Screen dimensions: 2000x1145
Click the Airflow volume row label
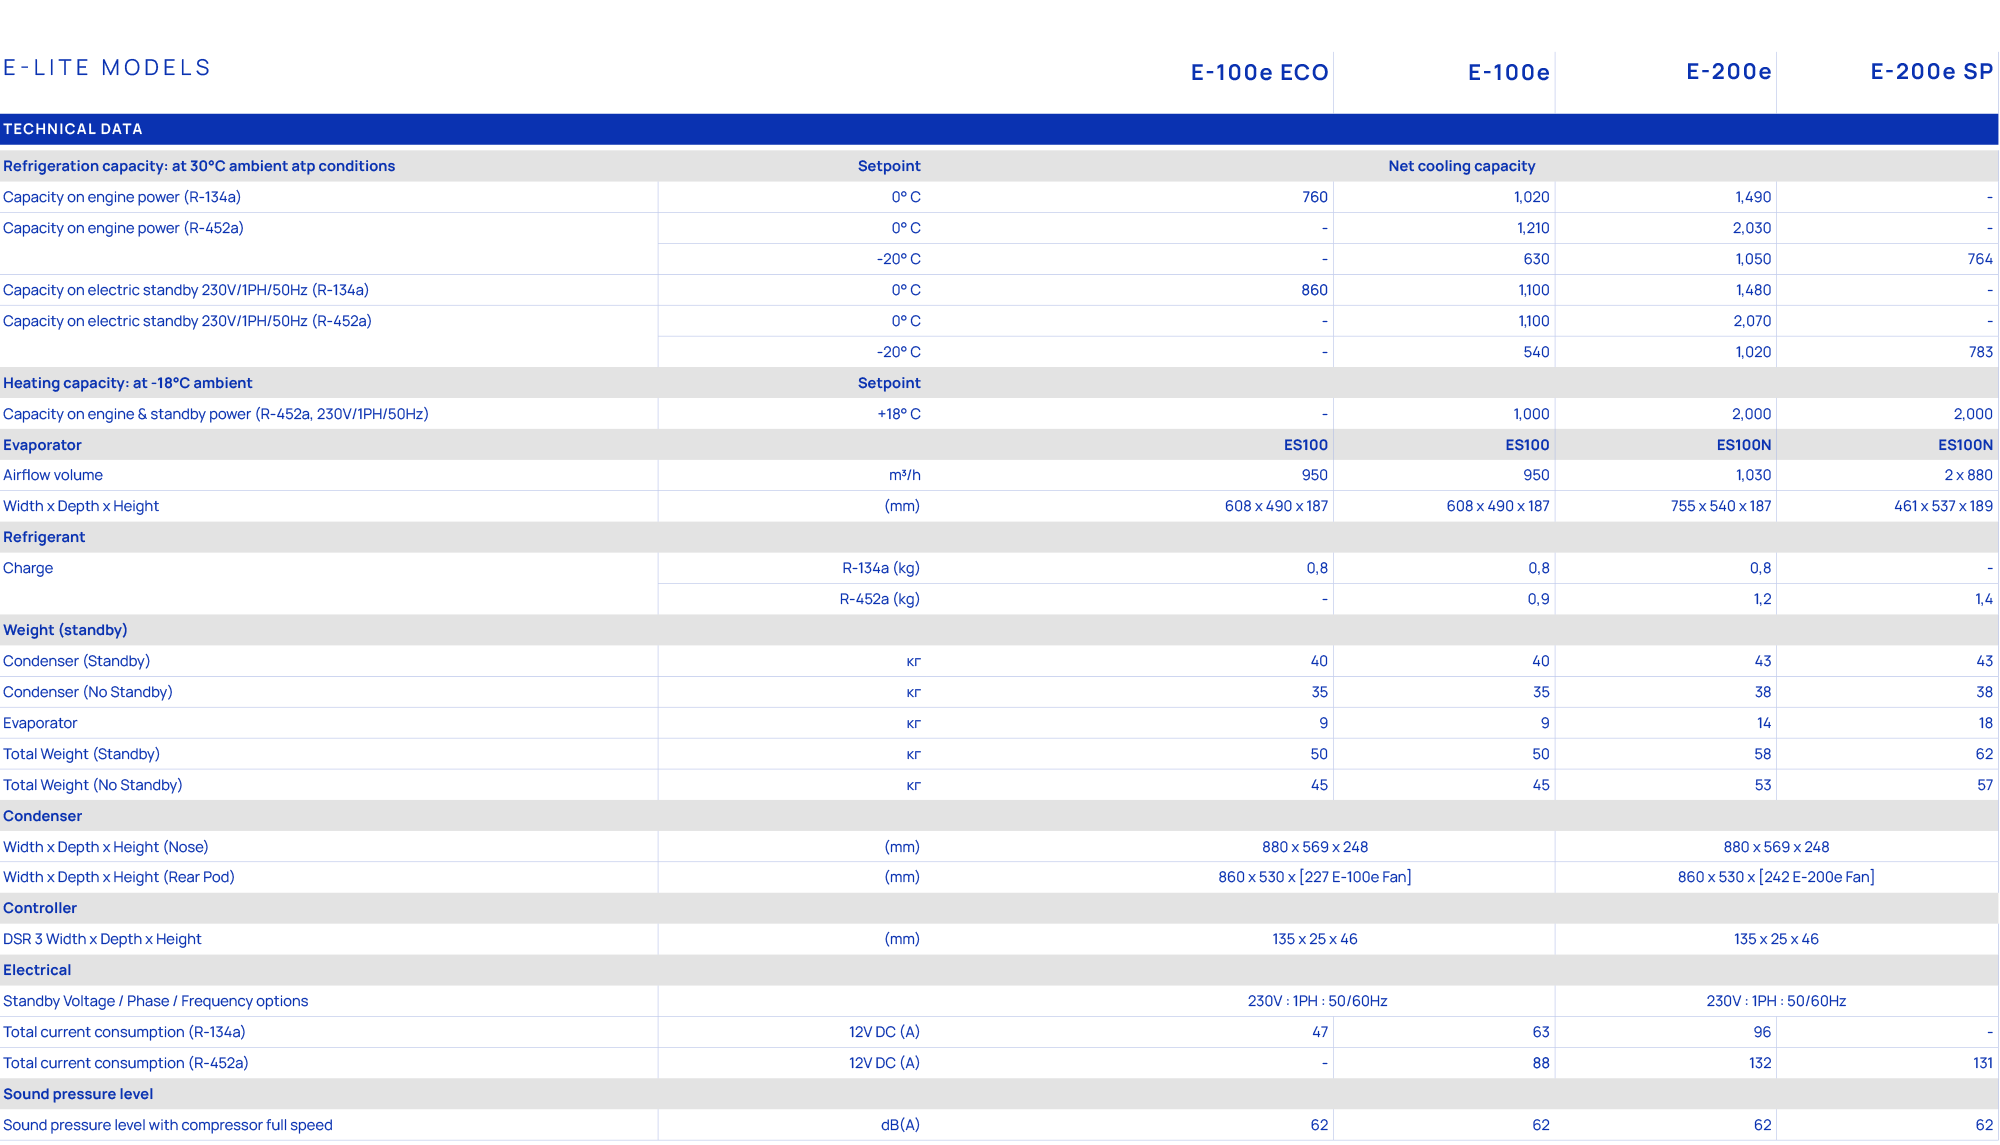click(53, 475)
